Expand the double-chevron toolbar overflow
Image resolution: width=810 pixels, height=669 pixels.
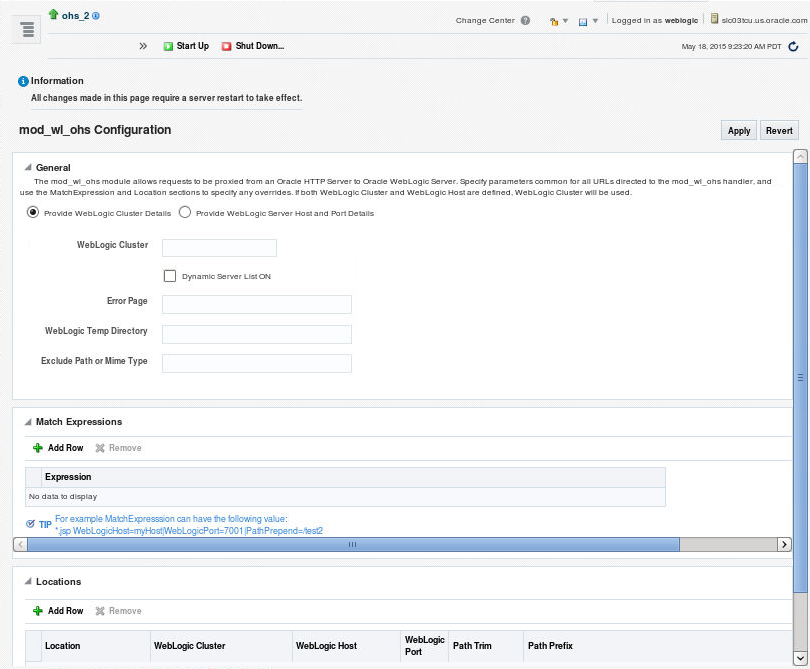tap(143, 46)
